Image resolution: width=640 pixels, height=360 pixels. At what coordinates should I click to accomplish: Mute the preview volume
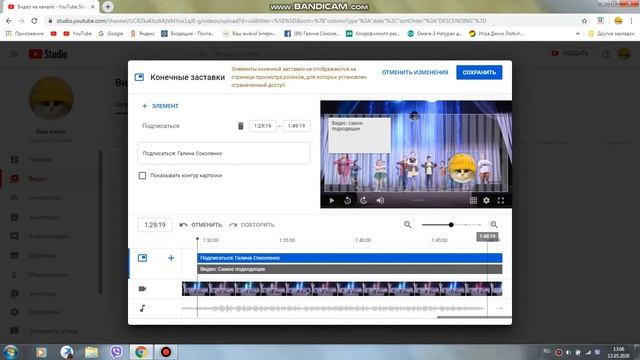point(380,200)
